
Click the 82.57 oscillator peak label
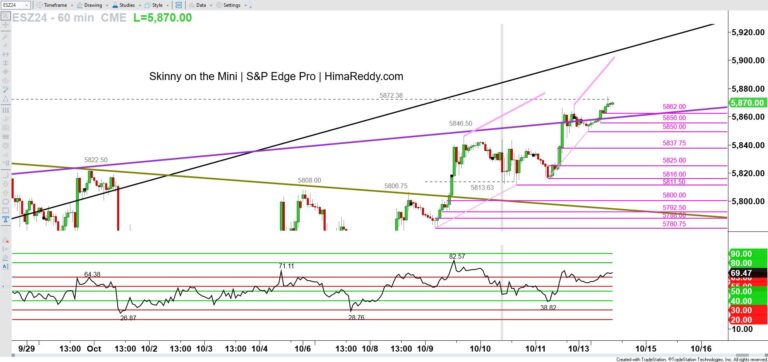457,256
